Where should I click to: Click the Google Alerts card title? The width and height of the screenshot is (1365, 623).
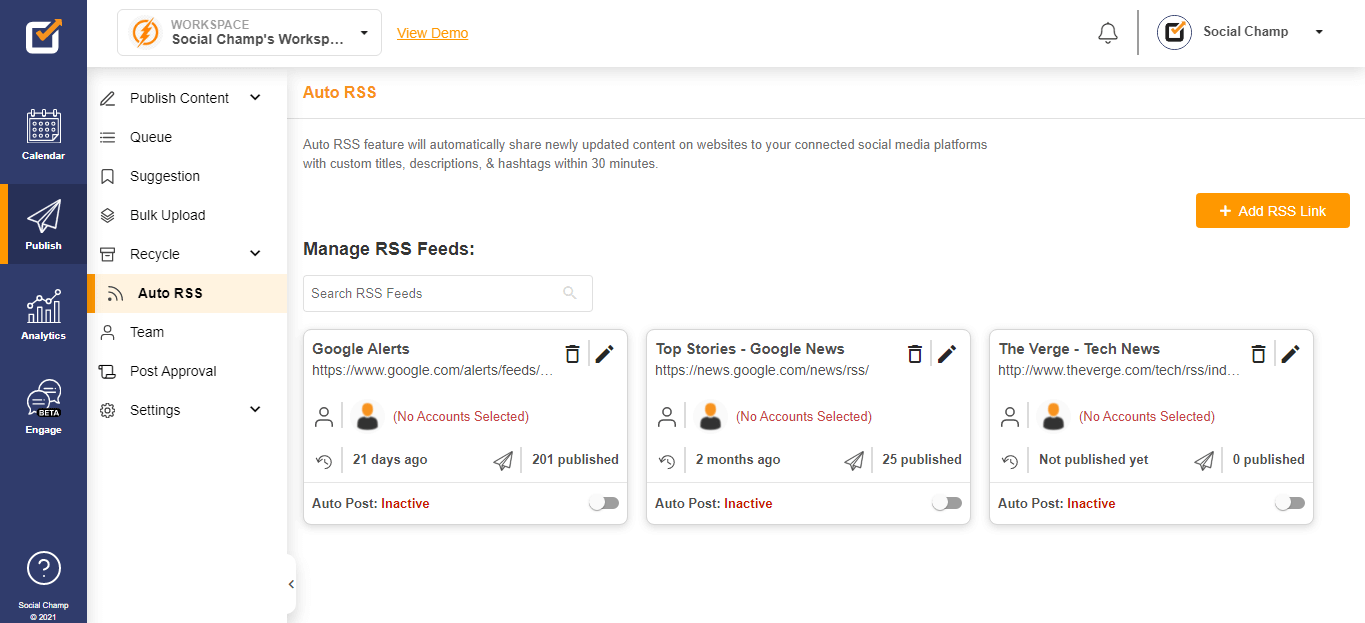click(361, 349)
